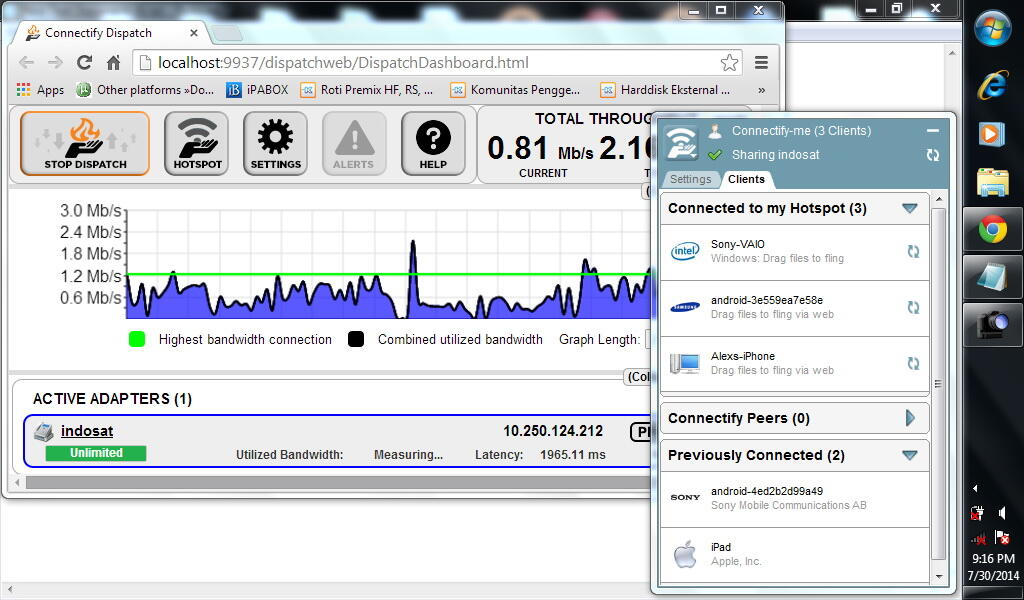Open the indosat adapter link
This screenshot has height=600, width=1024.
tap(87, 431)
